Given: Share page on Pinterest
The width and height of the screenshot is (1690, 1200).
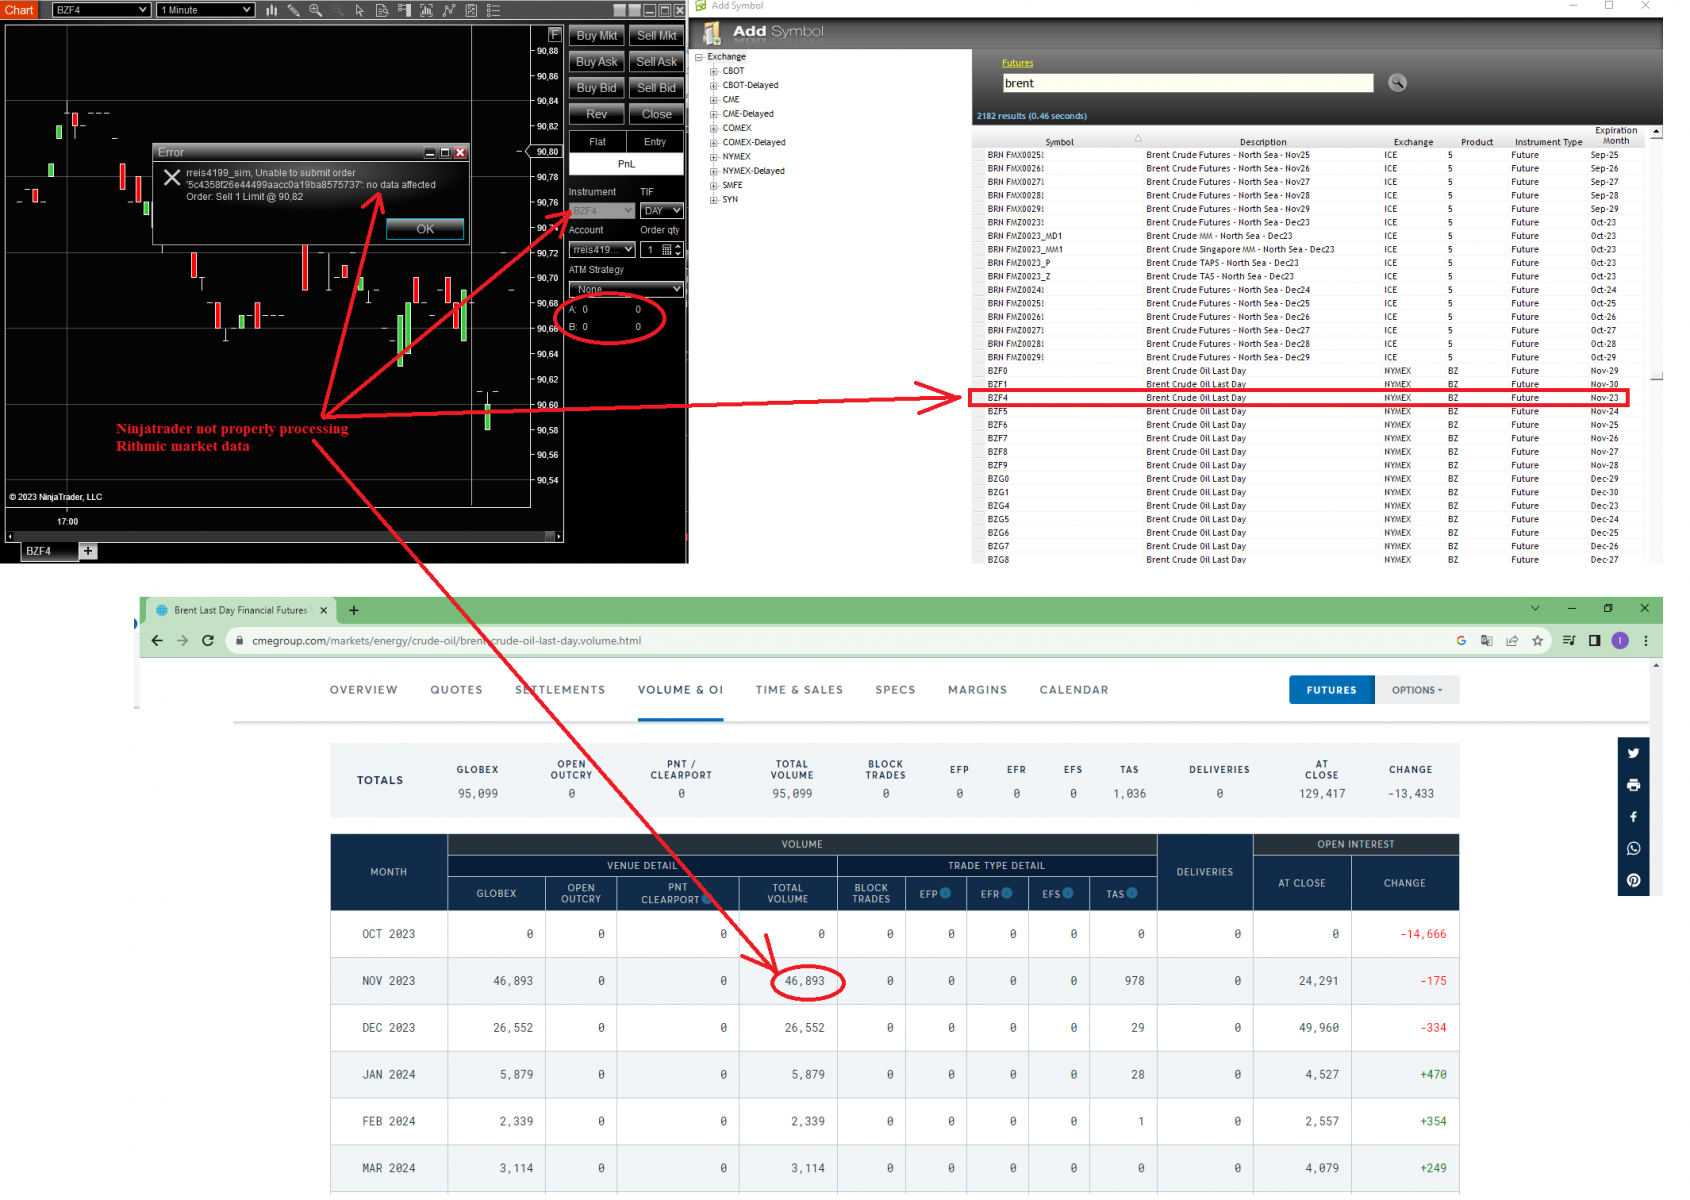Looking at the screenshot, I should point(1633,881).
